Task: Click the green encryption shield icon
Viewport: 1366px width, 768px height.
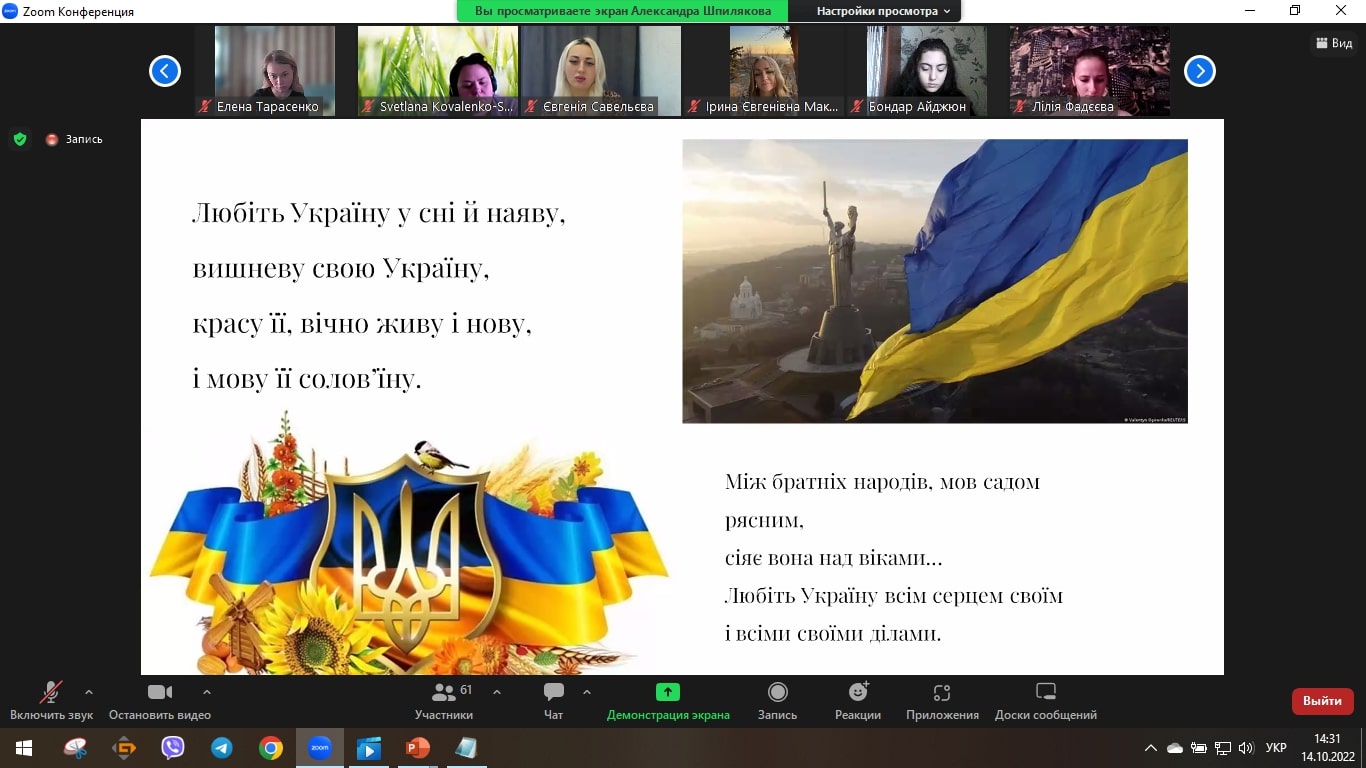Action: 20,139
